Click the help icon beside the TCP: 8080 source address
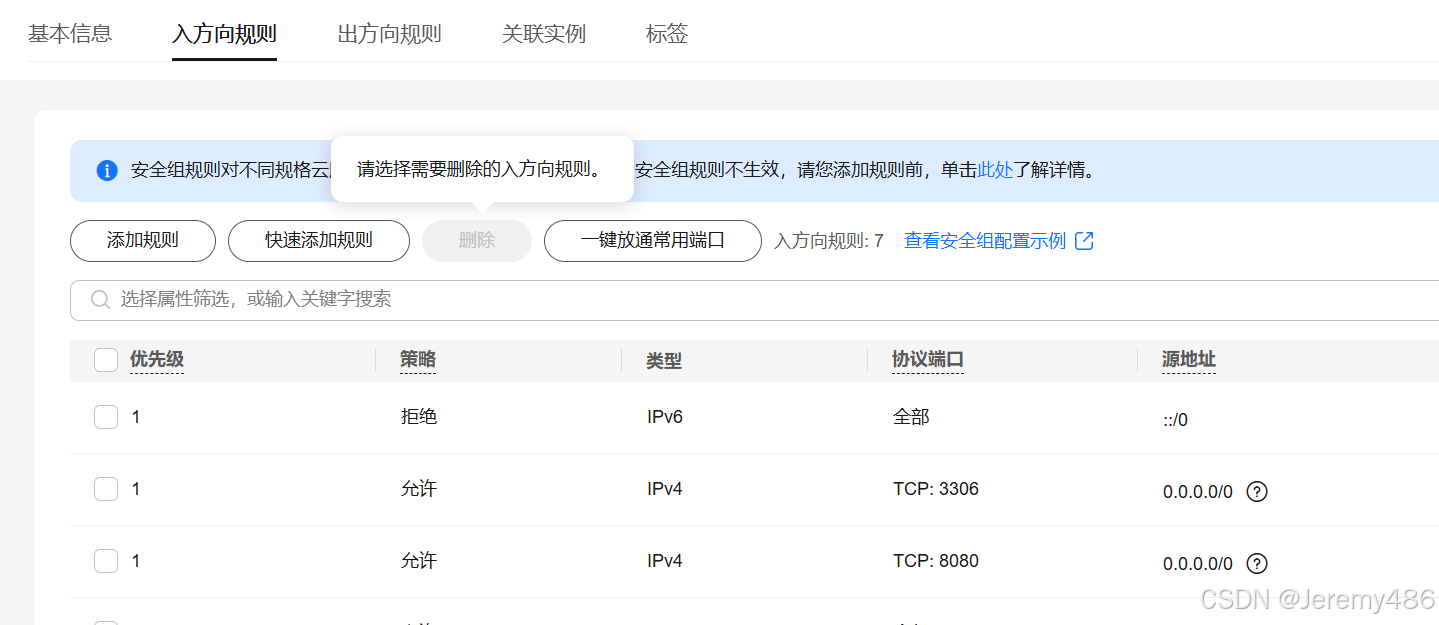Screen dimensions: 1439x625 click(1257, 563)
